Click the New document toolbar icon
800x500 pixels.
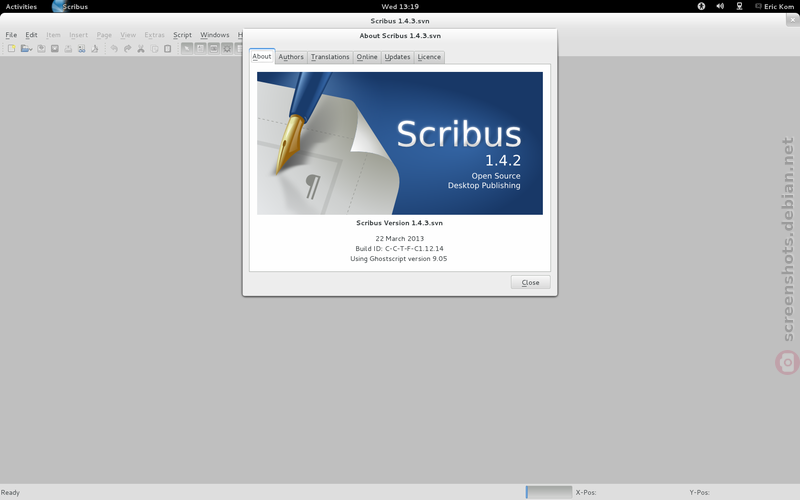[11, 48]
